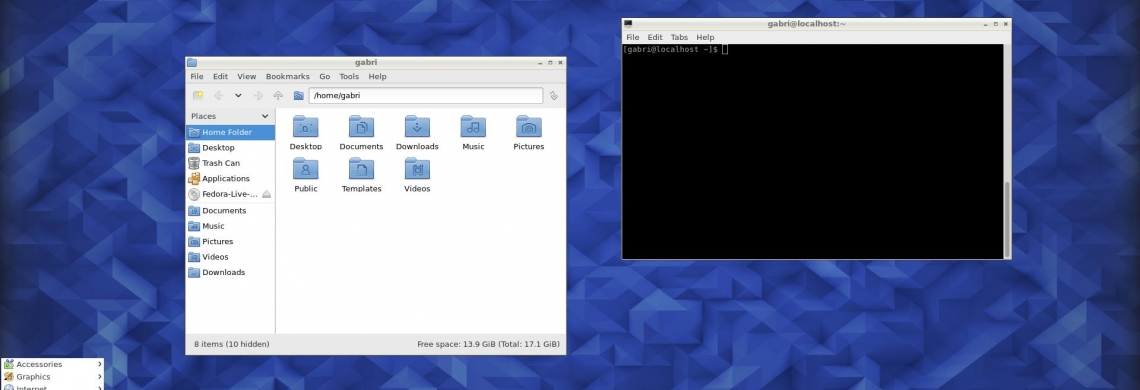Viewport: 1140px width, 390px height.
Task: Expand the Accessories submenu arrow
Action: point(99,364)
